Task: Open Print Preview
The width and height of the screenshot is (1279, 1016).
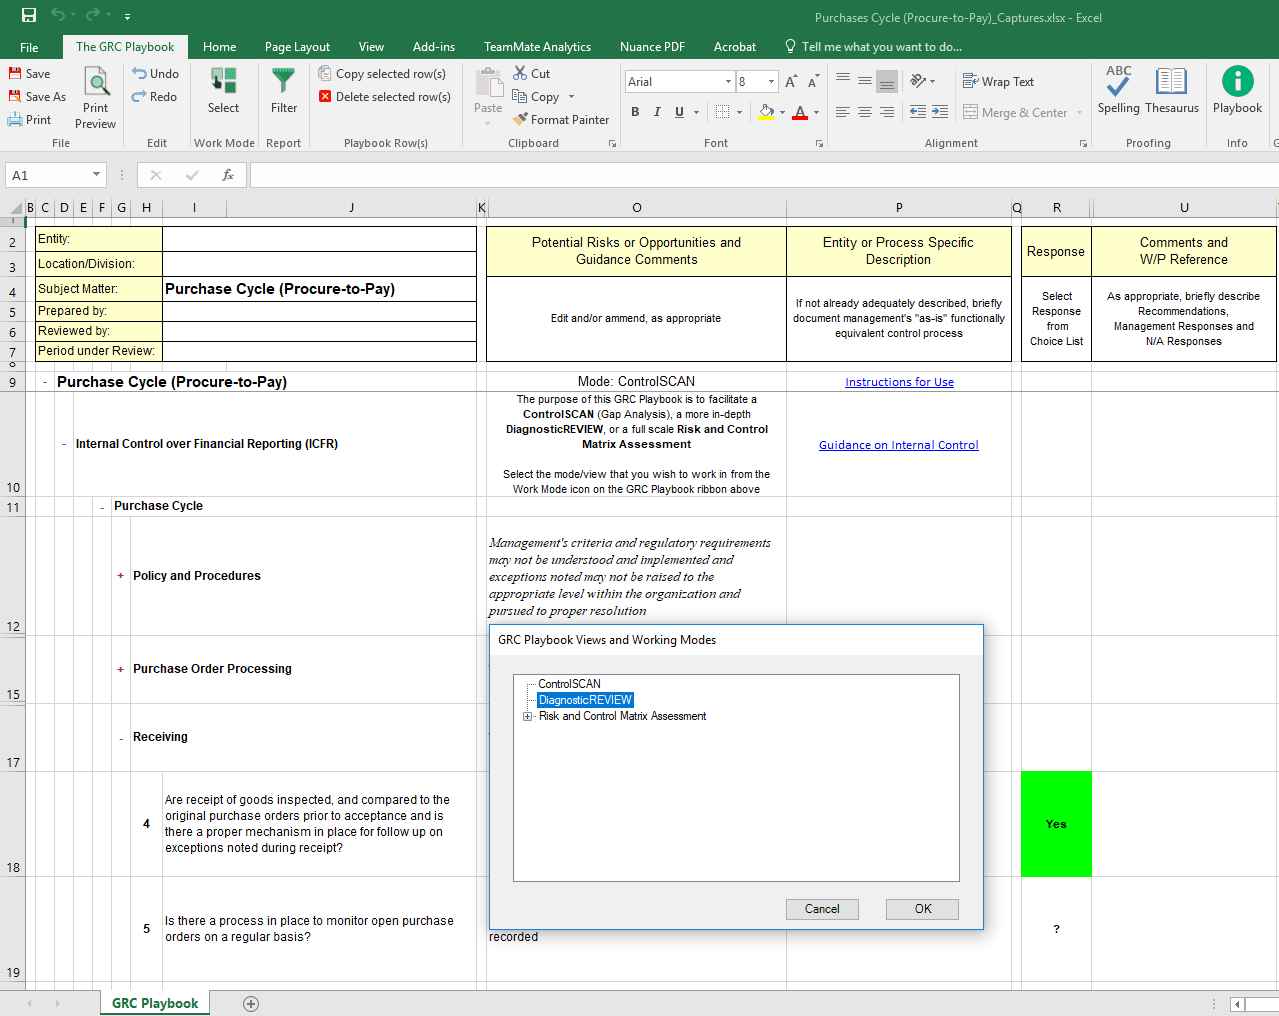Action: (x=95, y=95)
